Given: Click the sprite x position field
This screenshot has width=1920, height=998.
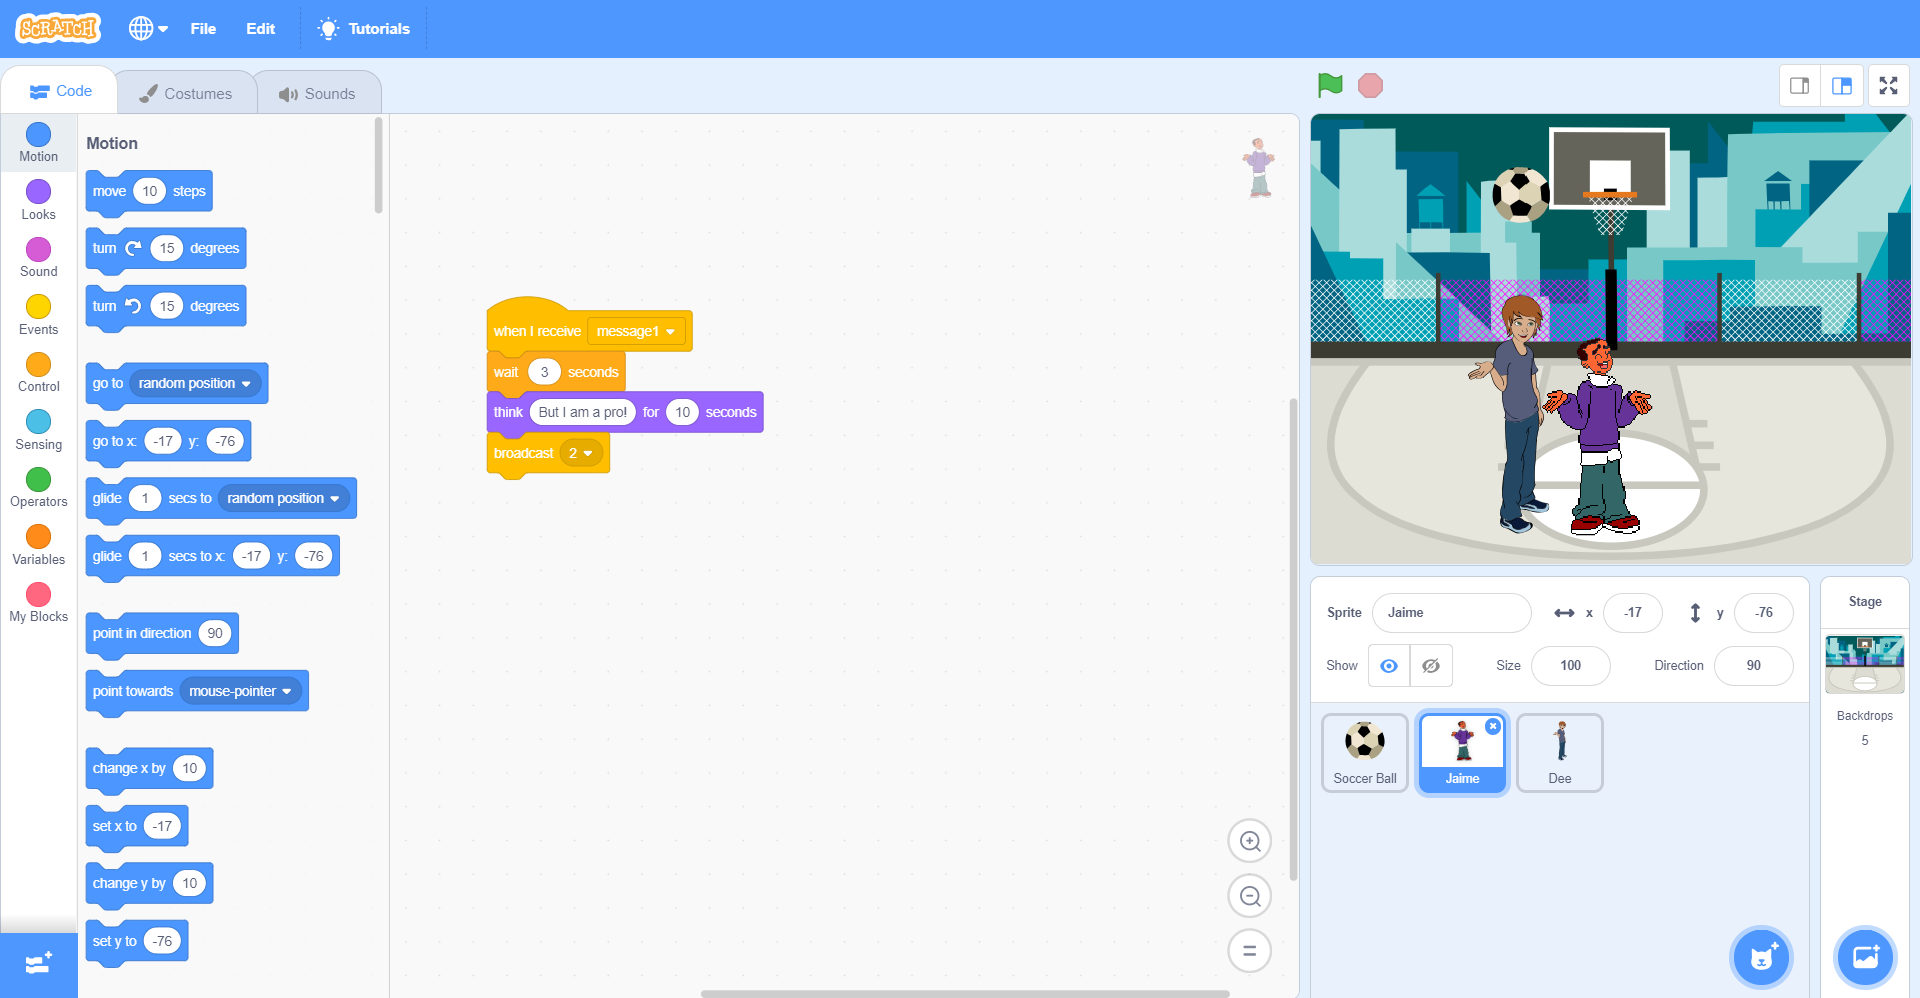Looking at the screenshot, I should point(1632,613).
